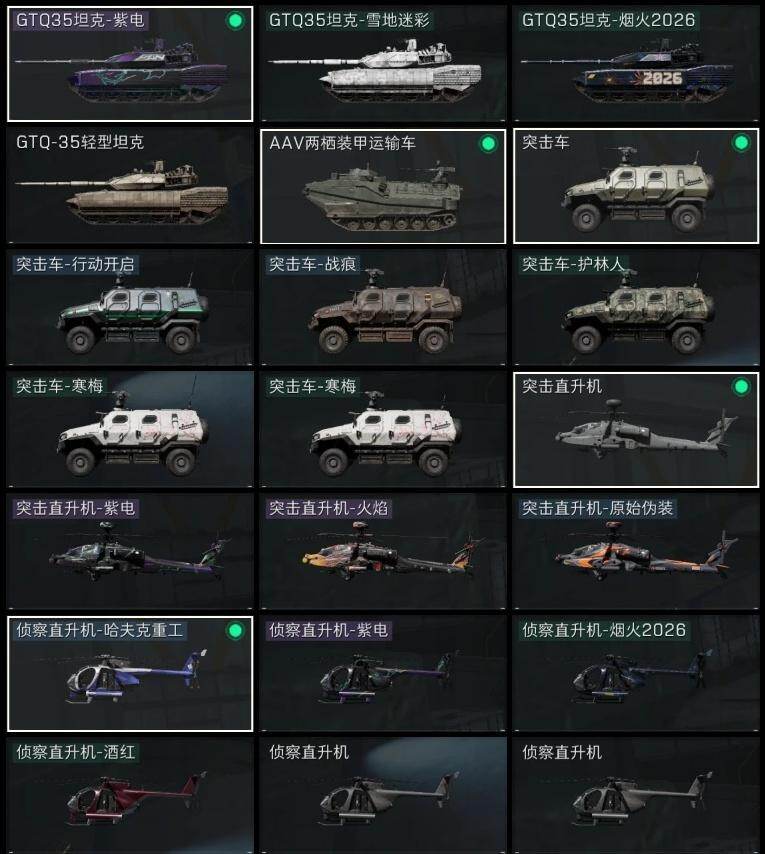Pick the 突击车-护林人 camo vehicle skin

click(x=636, y=308)
